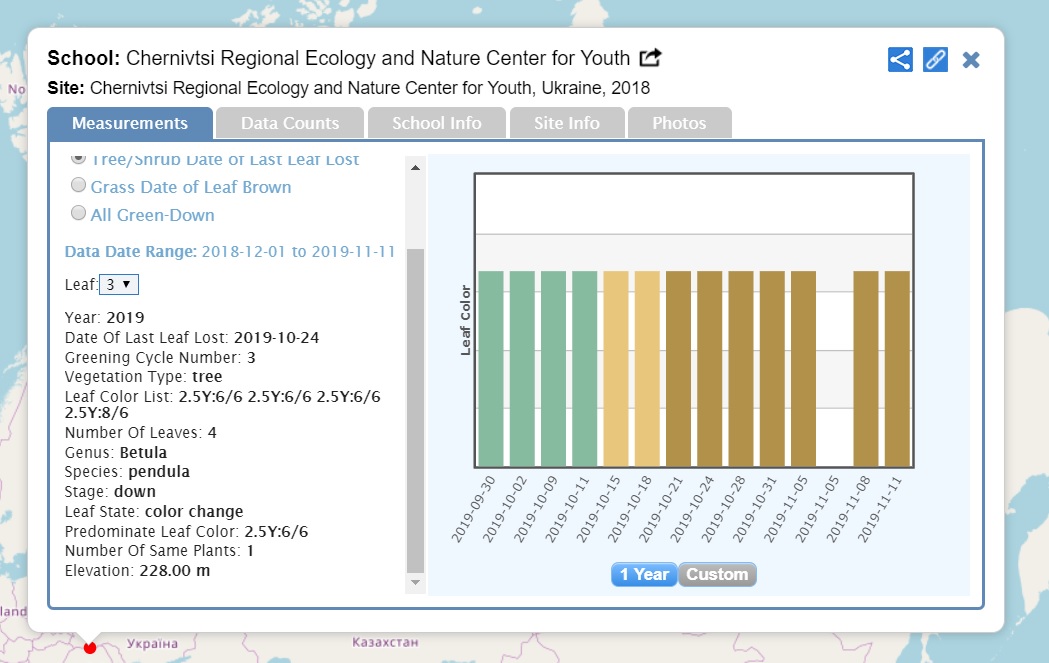Click the yellow bar for 2019-10-15
Screen dimensions: 1049x663
point(616,368)
